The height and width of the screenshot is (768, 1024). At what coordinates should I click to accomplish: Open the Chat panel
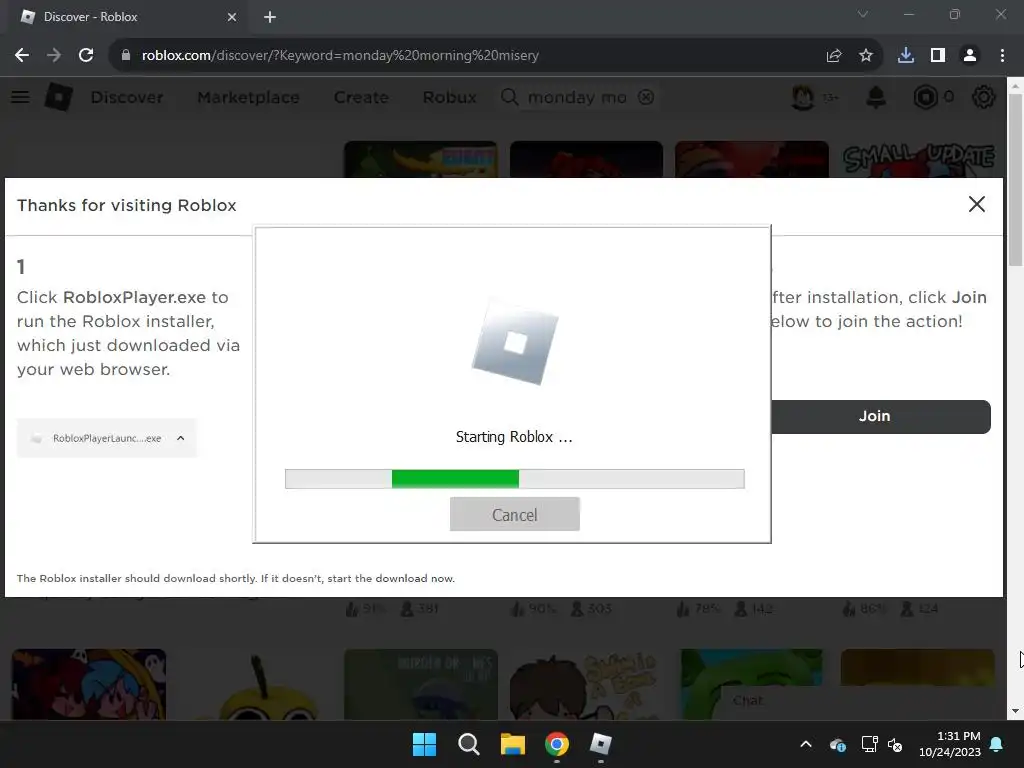[x=748, y=701]
